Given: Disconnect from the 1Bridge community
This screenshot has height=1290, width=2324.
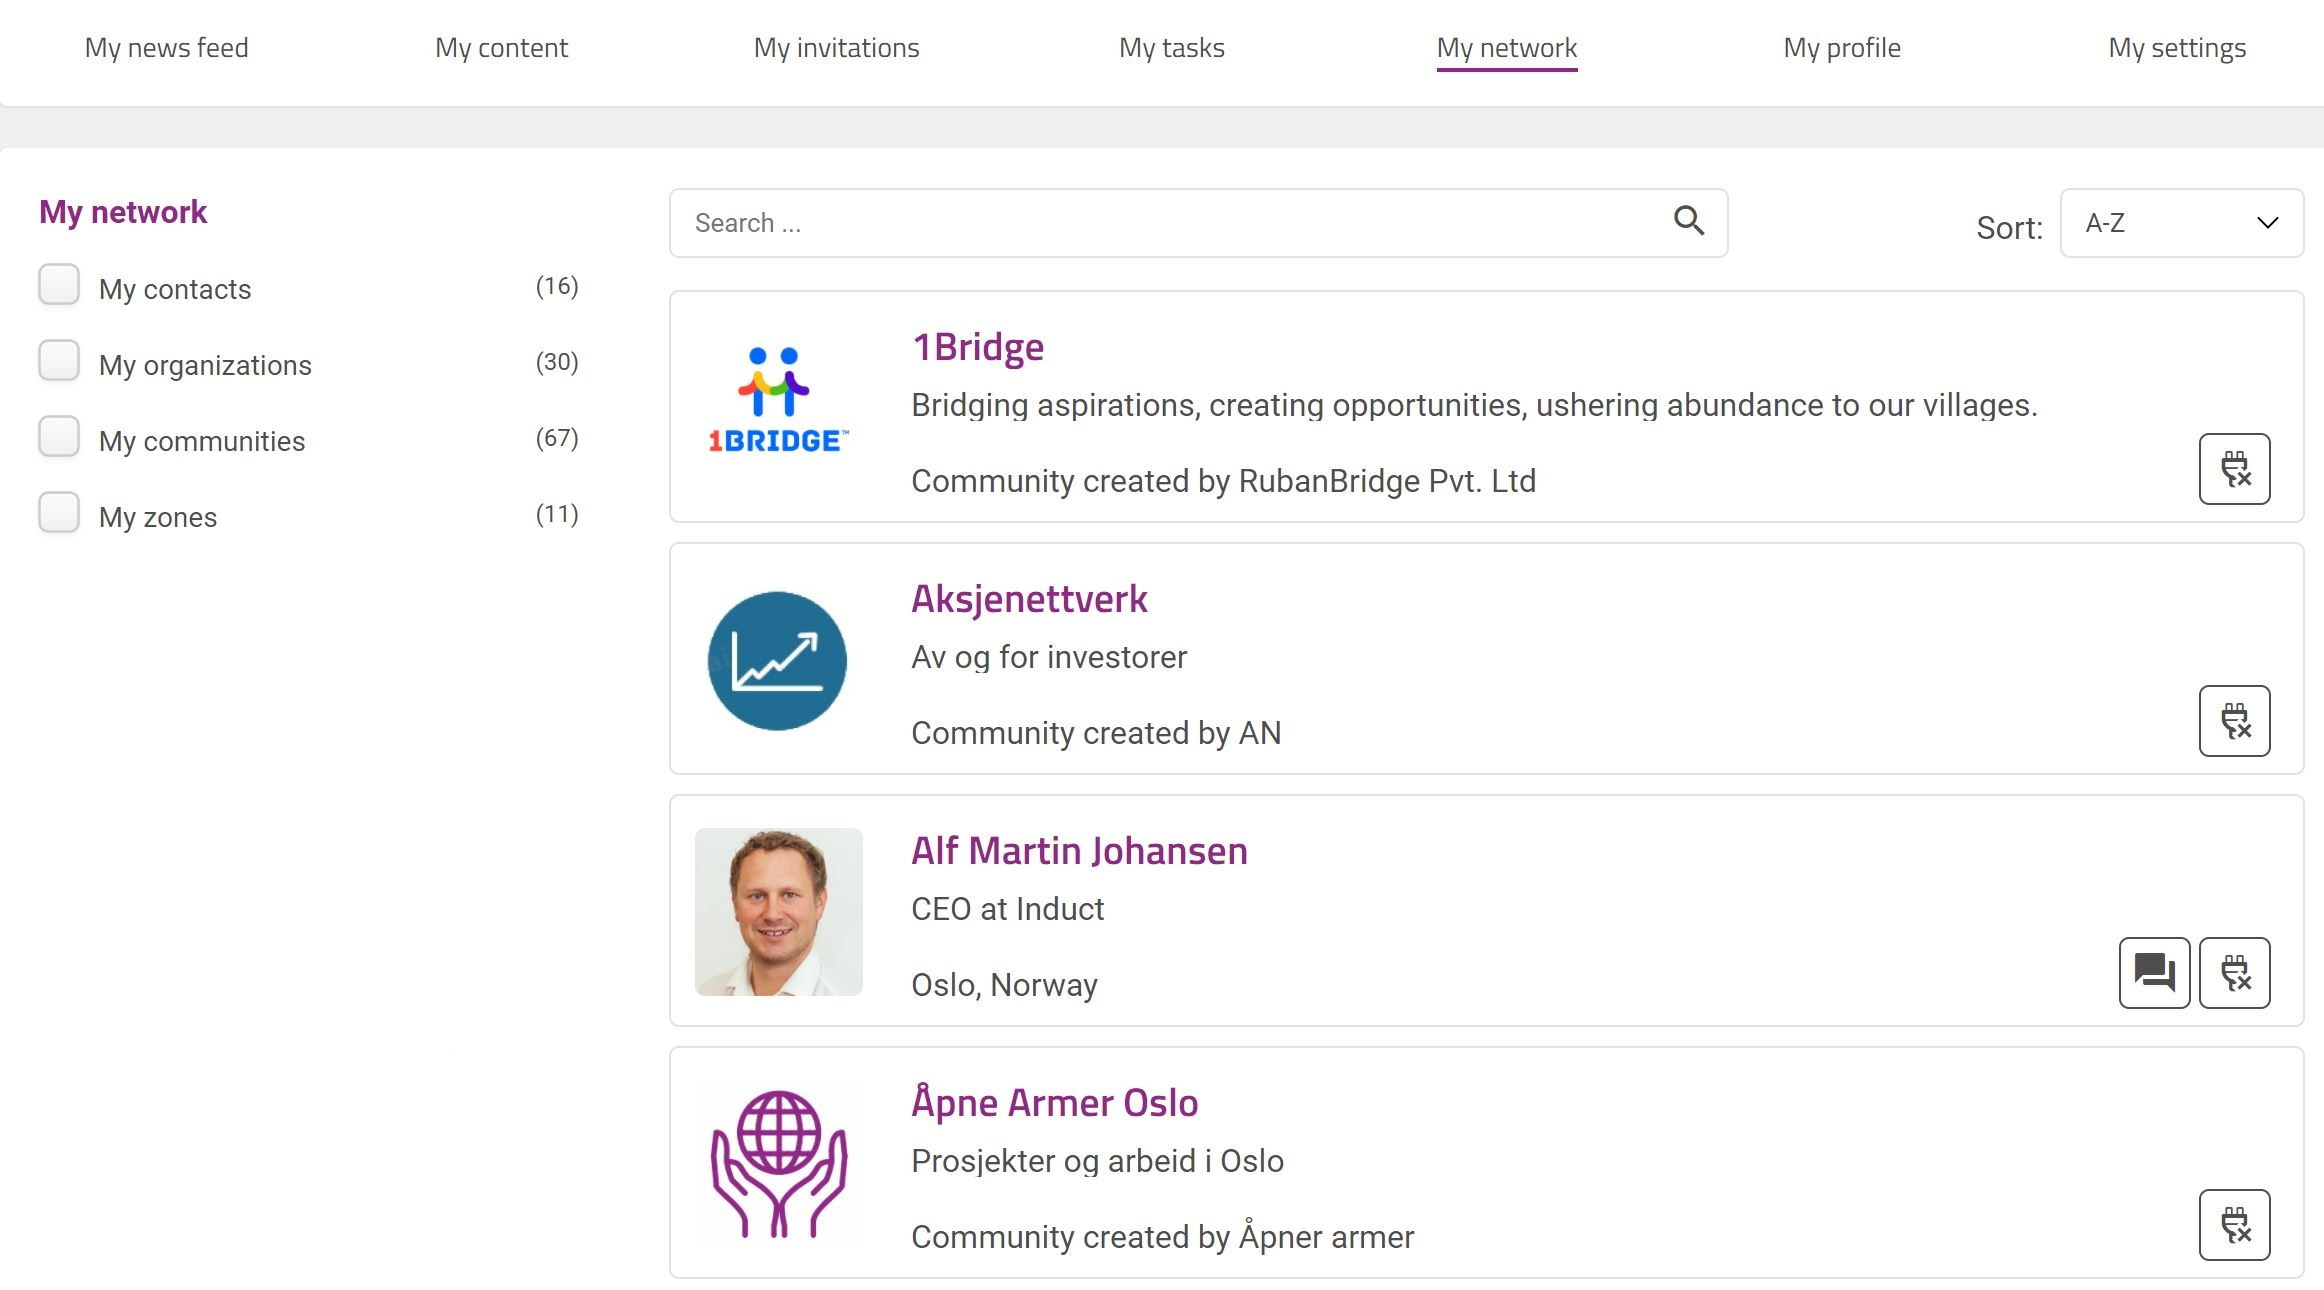Looking at the screenshot, I should (x=2234, y=469).
